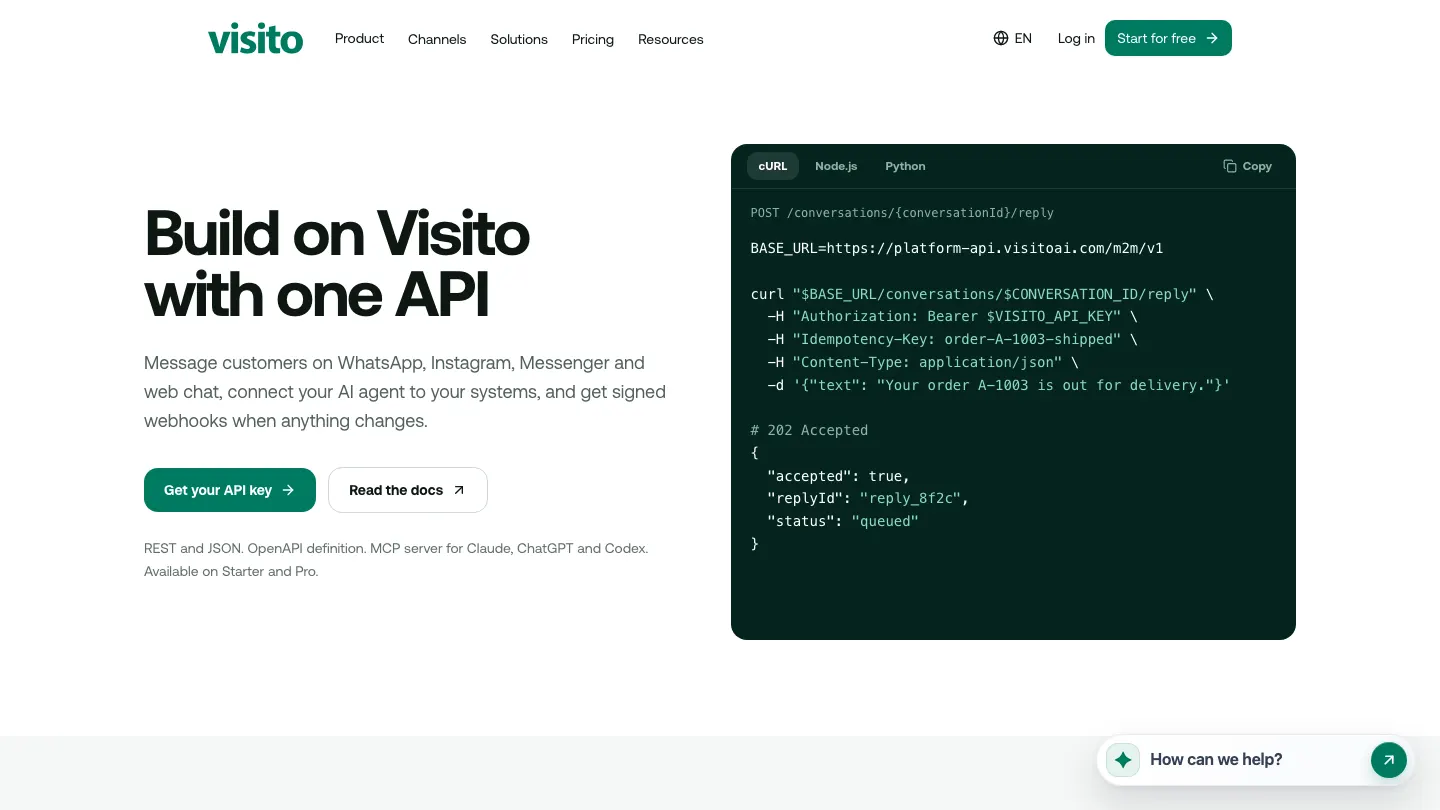1440x810 pixels.
Task: Click the Start for free button
Action: 1168,38
